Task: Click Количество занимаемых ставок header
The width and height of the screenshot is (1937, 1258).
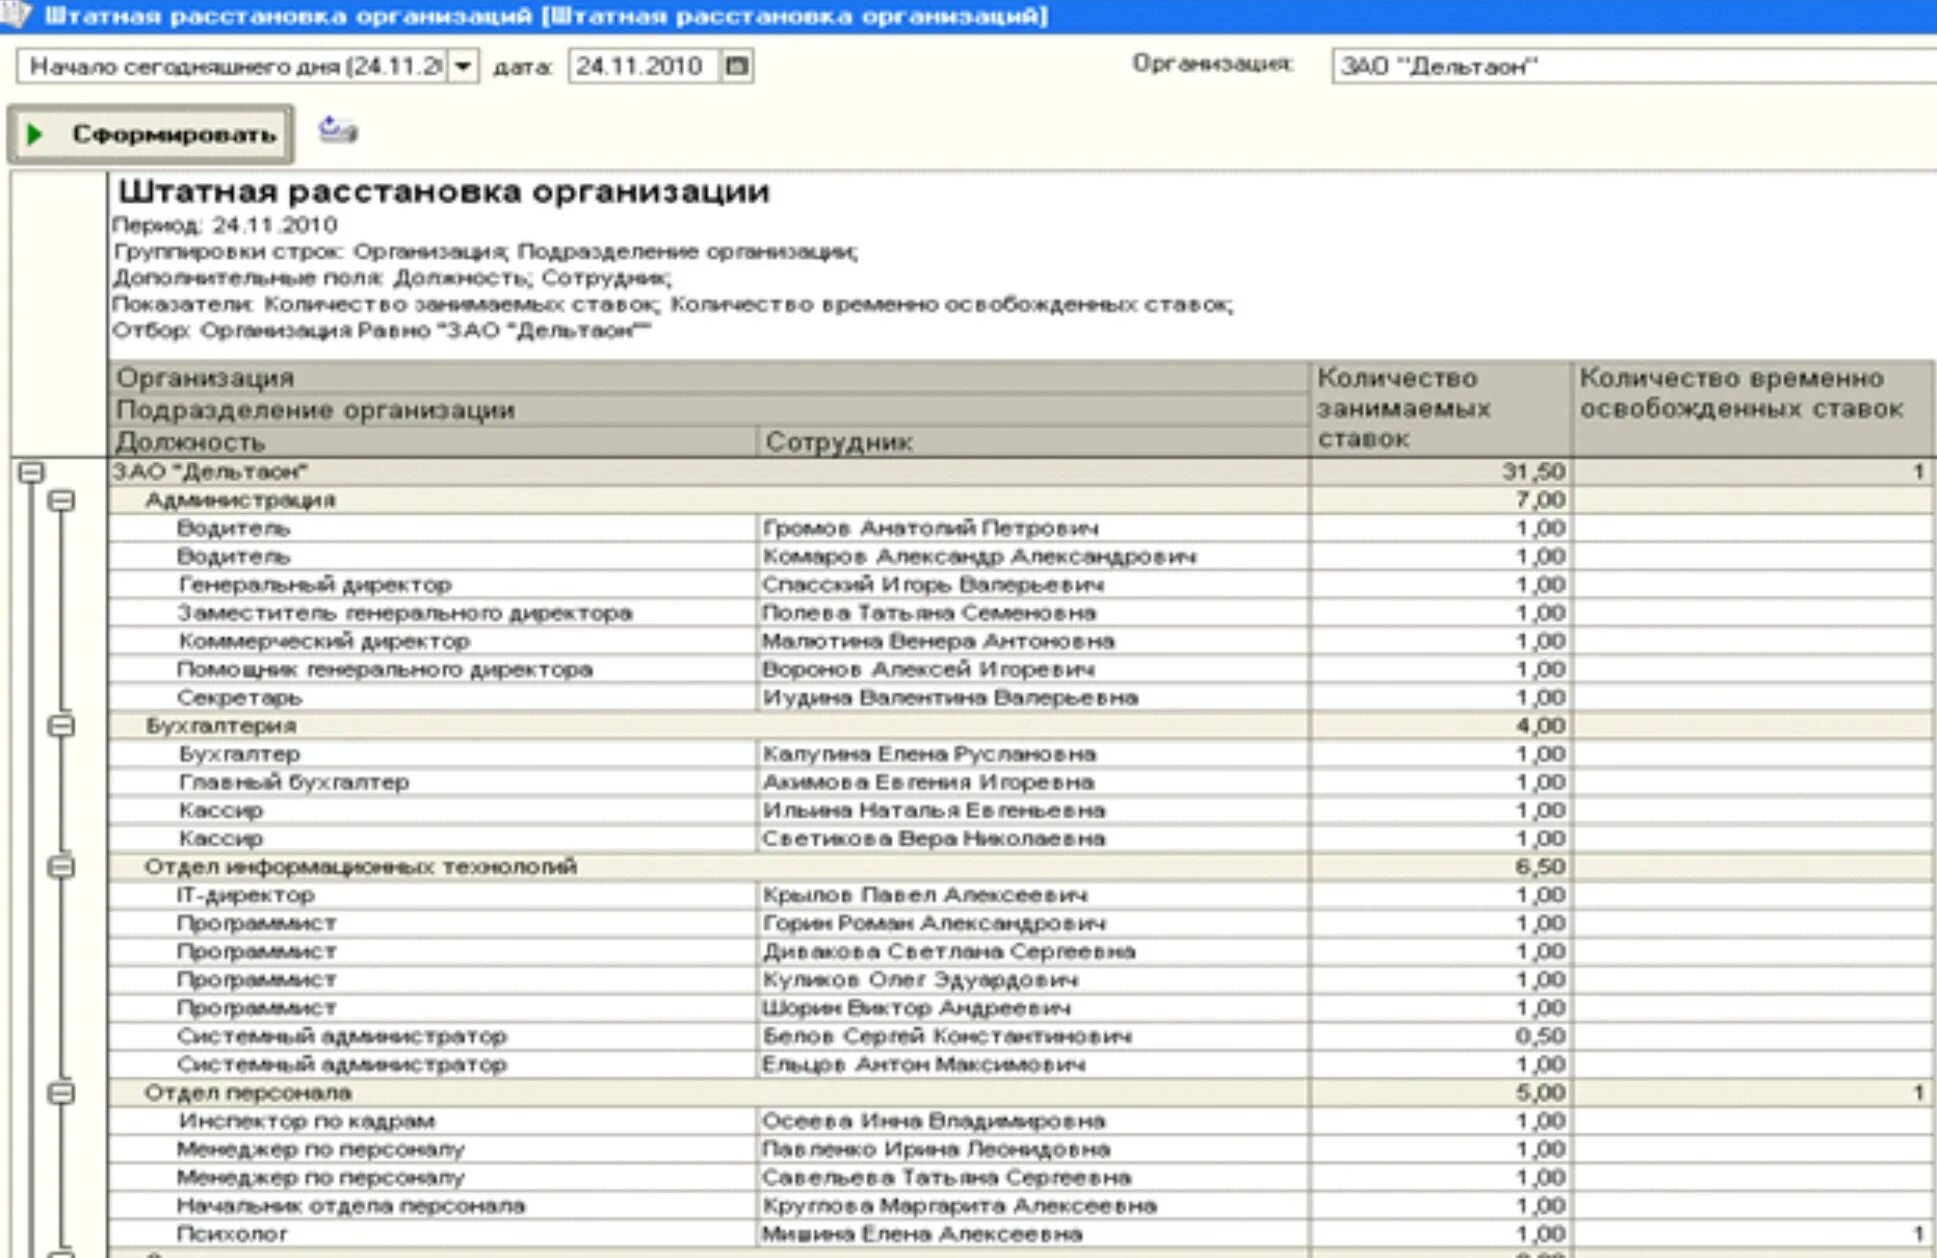Action: click(x=1440, y=408)
